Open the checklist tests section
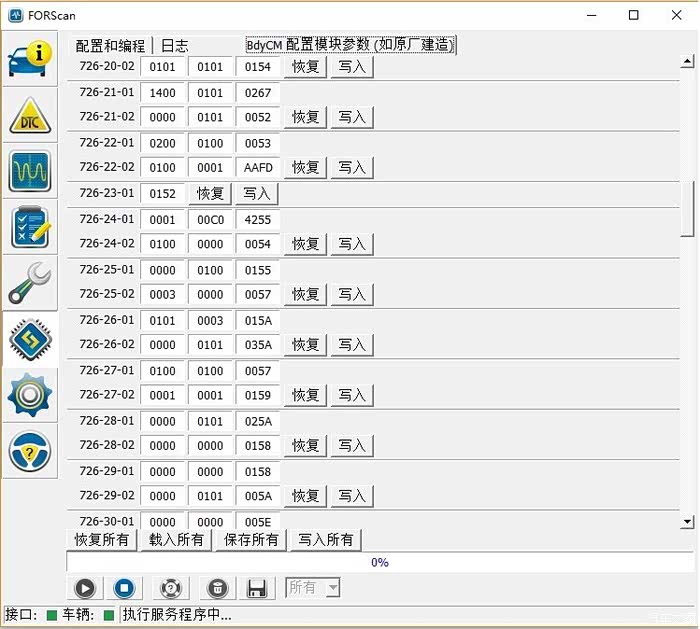Viewport: 700px width, 629px height. click(x=30, y=227)
